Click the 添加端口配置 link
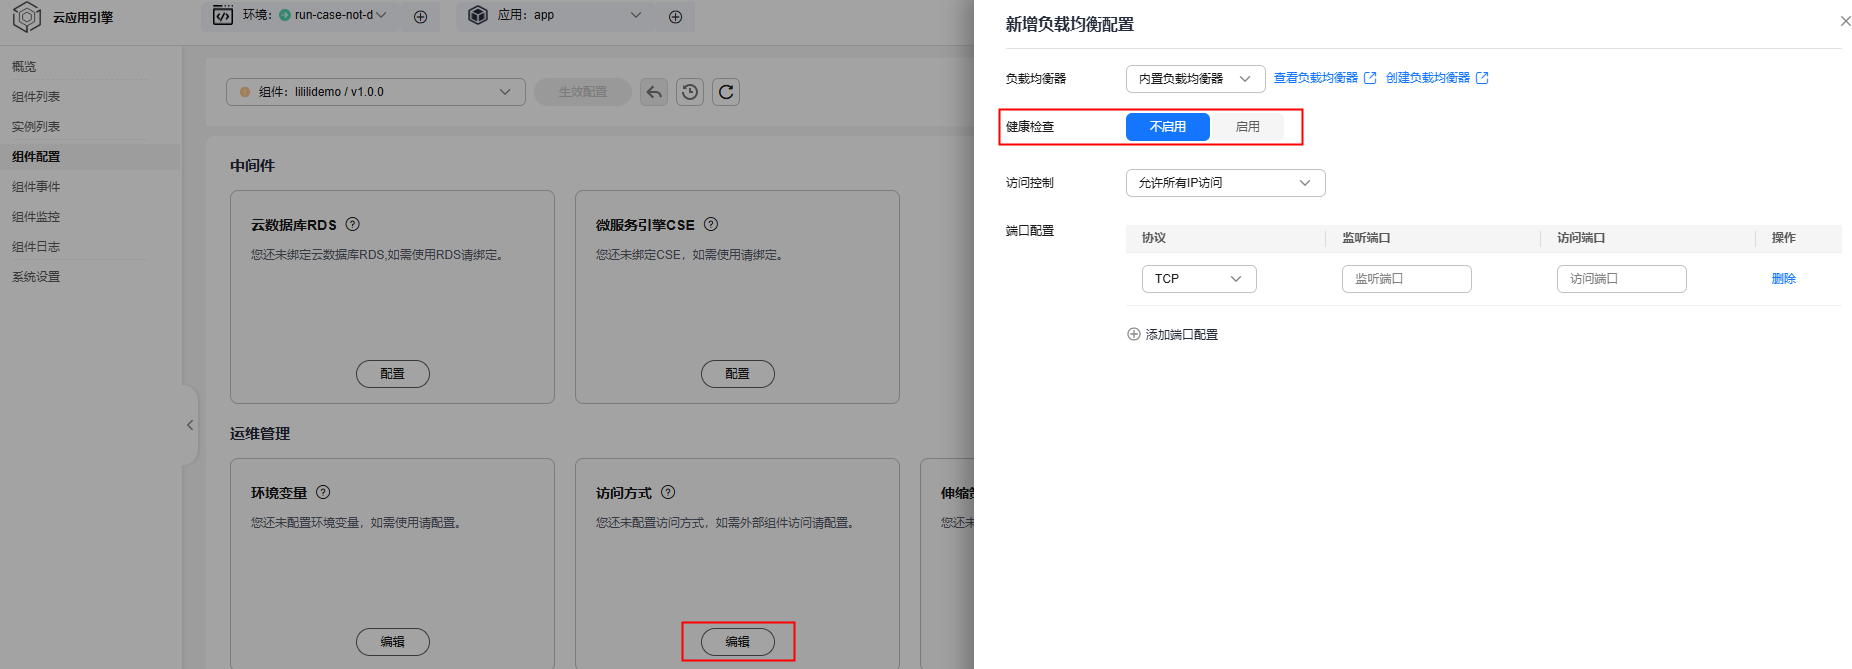This screenshot has width=1852, height=669. (x=1181, y=335)
